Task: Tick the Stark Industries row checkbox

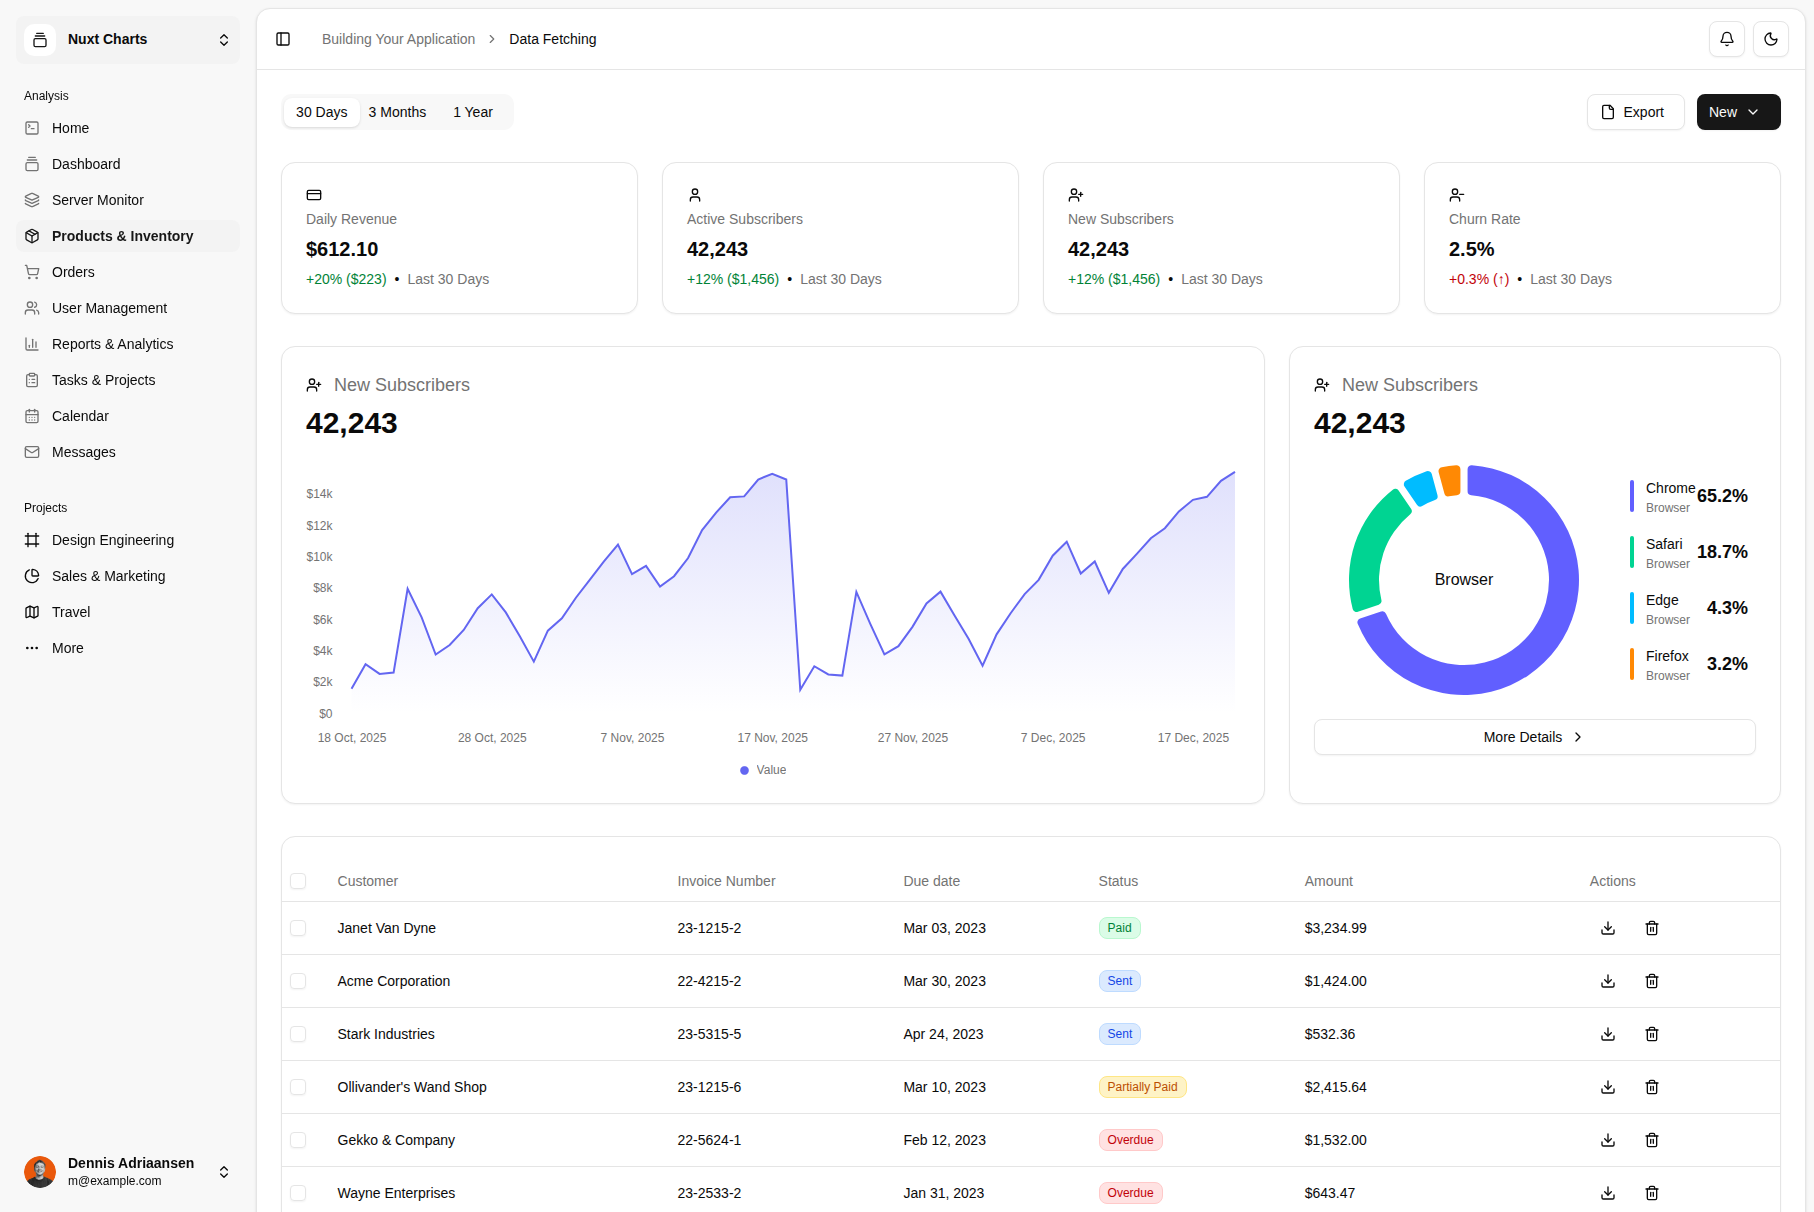Action: tap(298, 1034)
